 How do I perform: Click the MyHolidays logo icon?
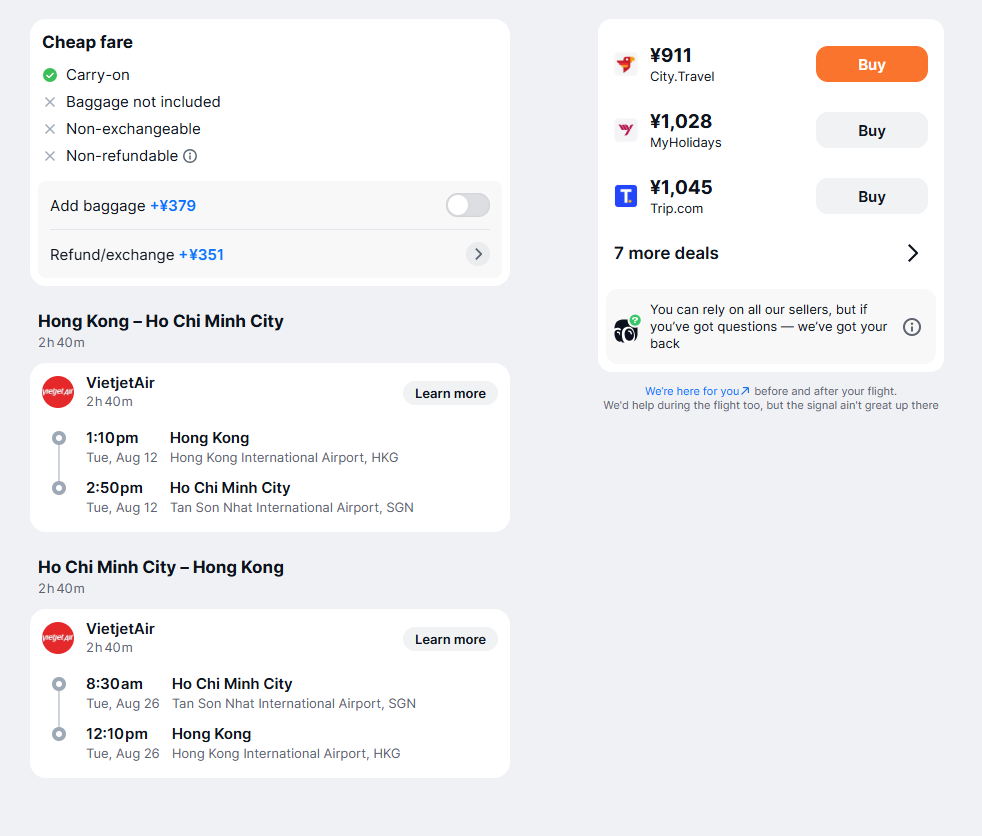coord(626,130)
